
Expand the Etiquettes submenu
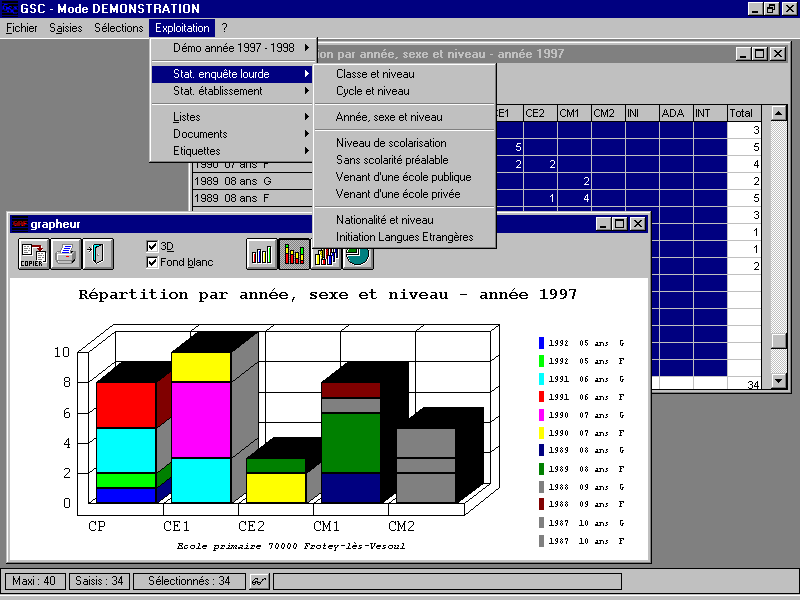(197, 151)
